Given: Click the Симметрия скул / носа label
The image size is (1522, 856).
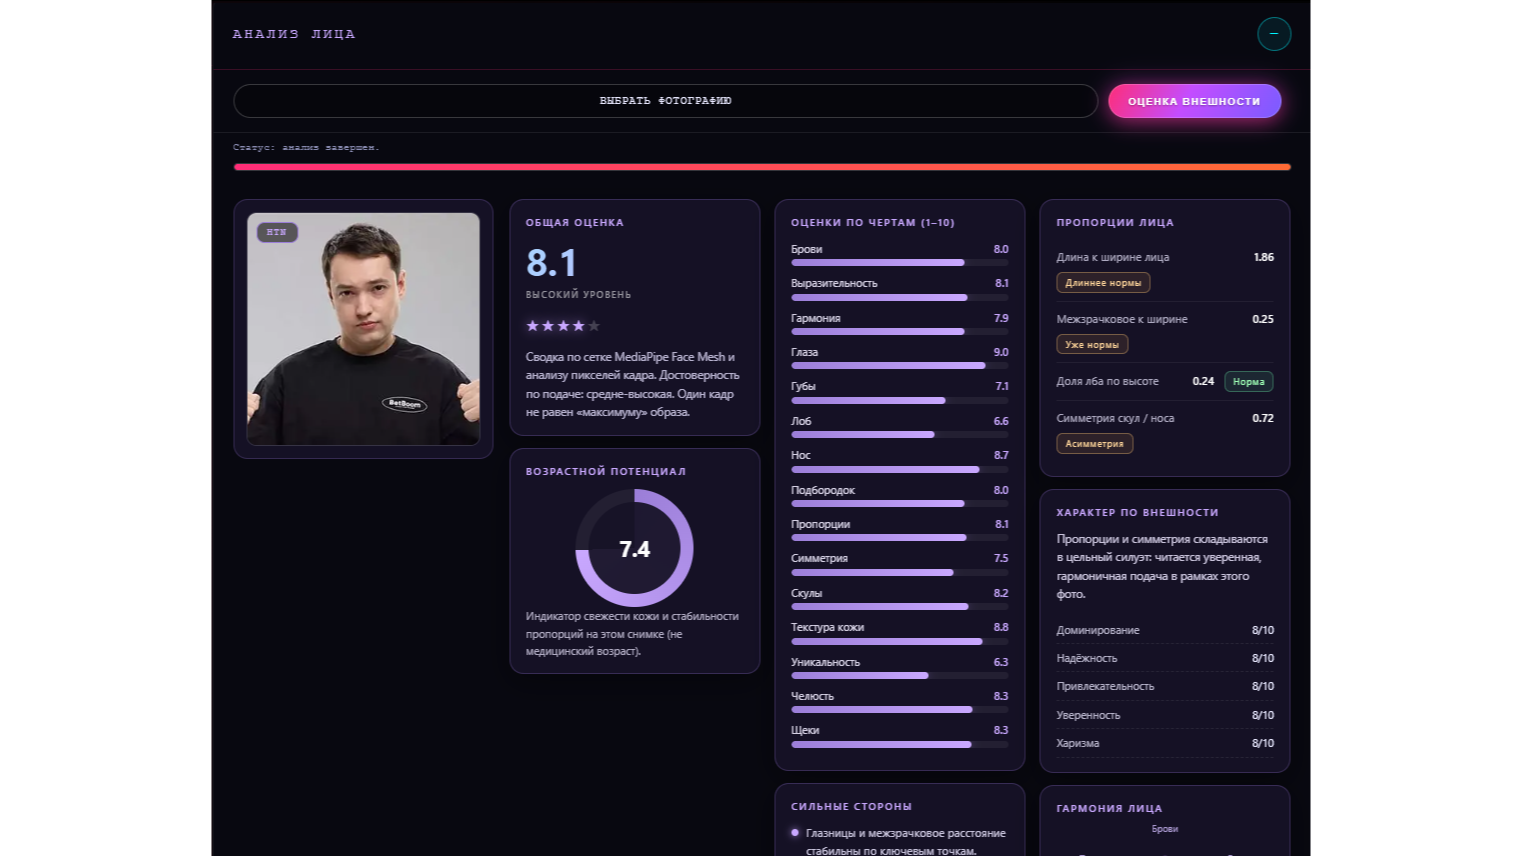Looking at the screenshot, I should click(x=1115, y=418).
